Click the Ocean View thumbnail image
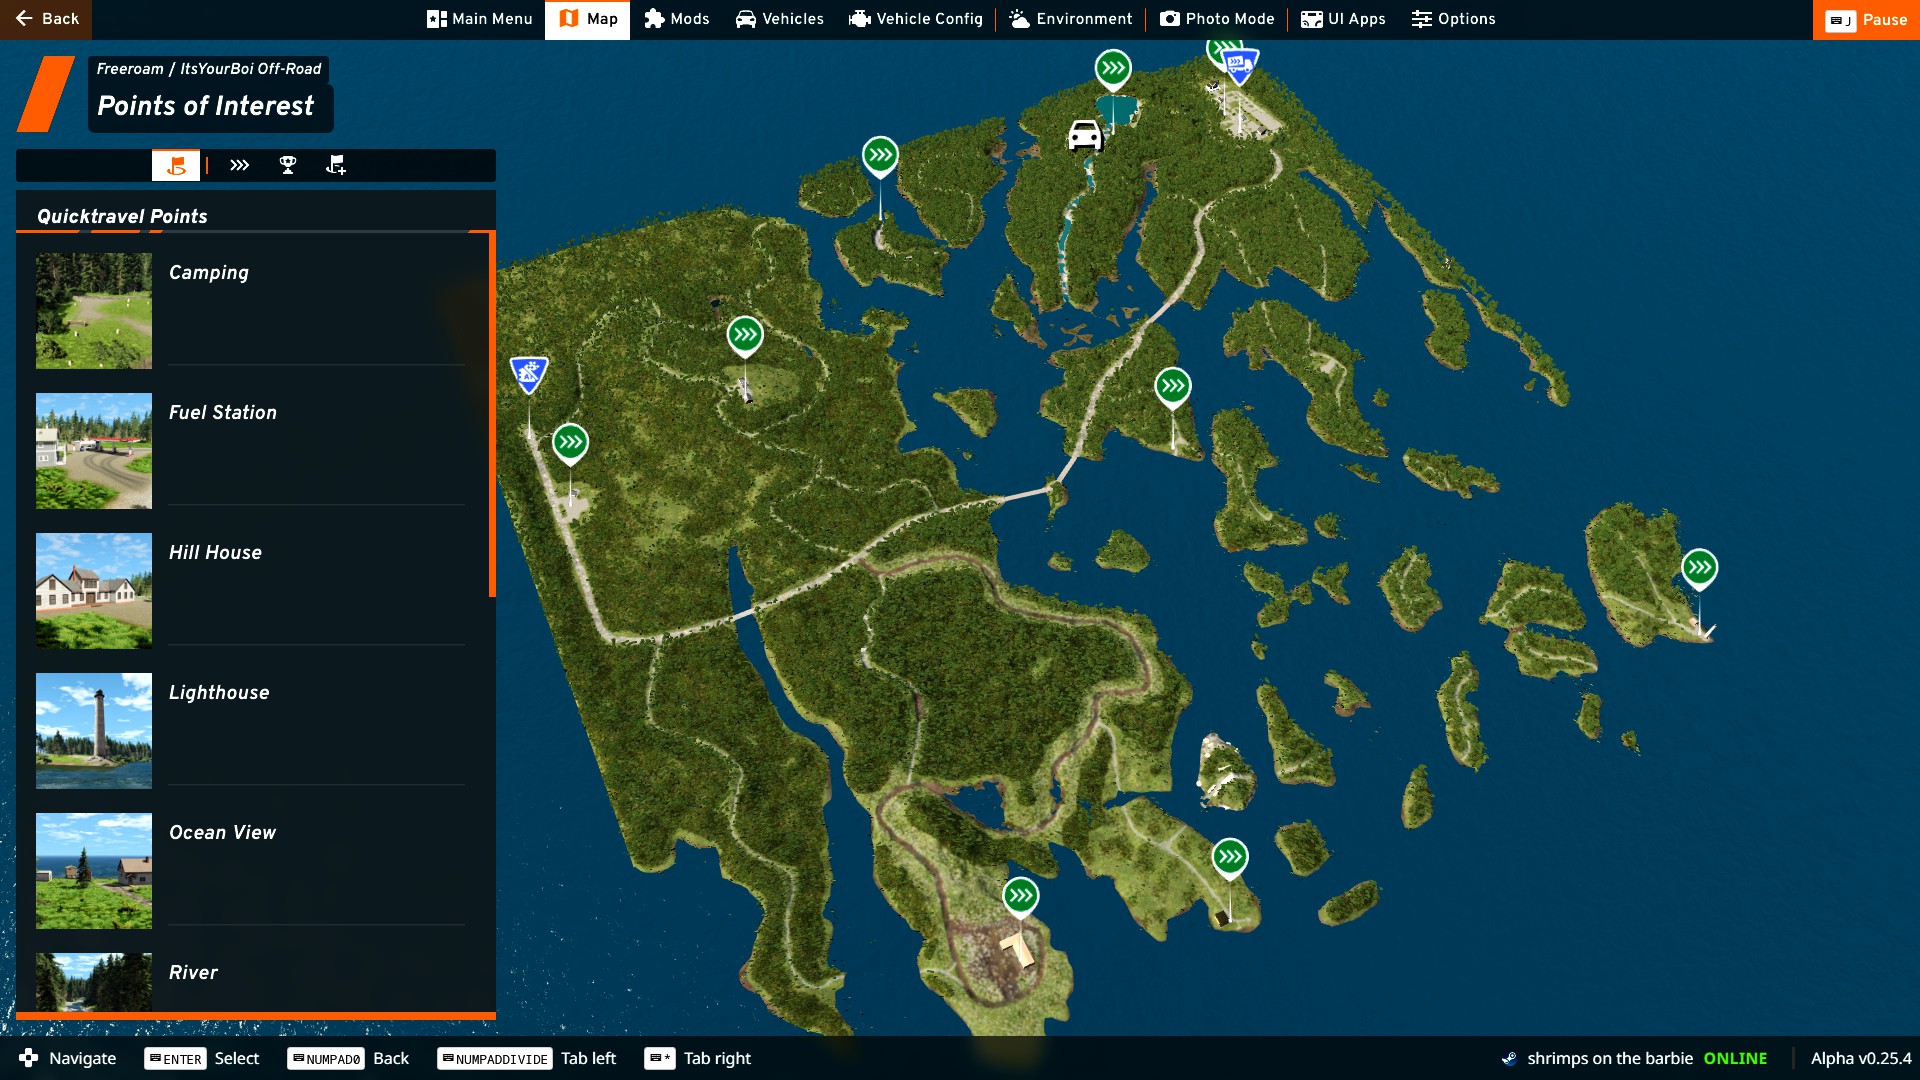1920x1080 pixels. tap(94, 871)
